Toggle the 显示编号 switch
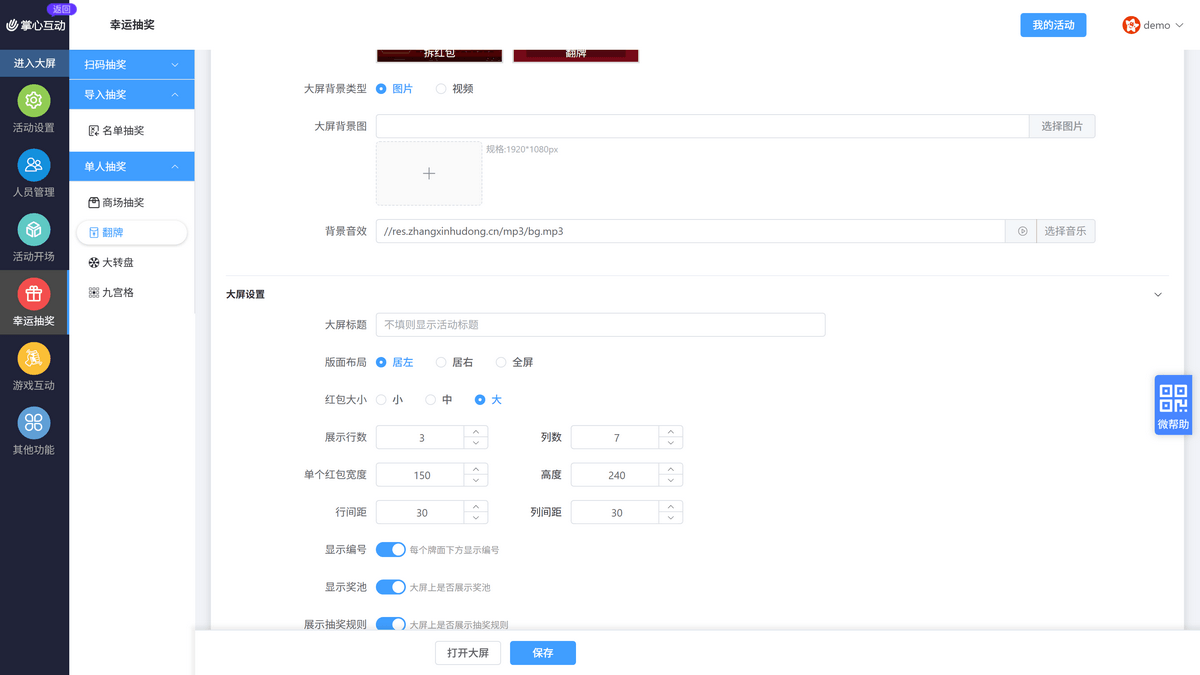Image resolution: width=1200 pixels, height=675 pixels. [391, 549]
